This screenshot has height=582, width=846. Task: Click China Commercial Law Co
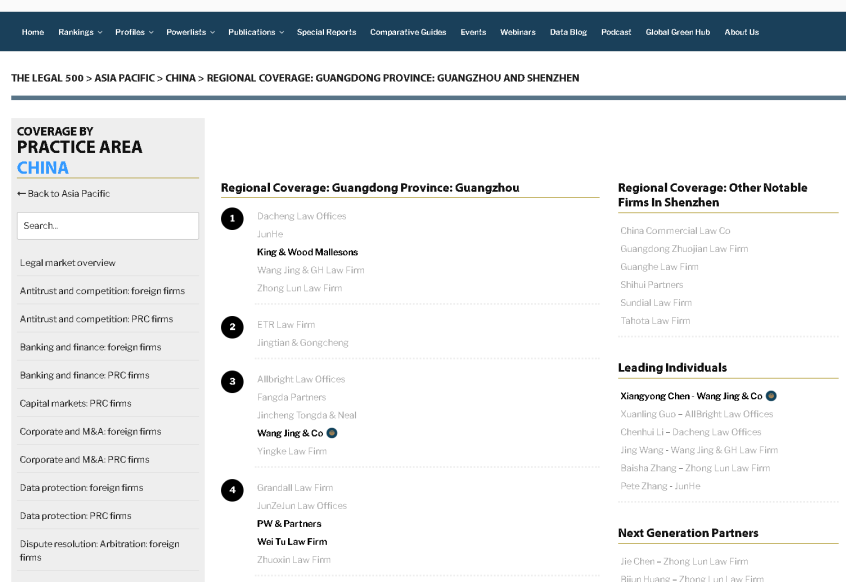click(675, 231)
